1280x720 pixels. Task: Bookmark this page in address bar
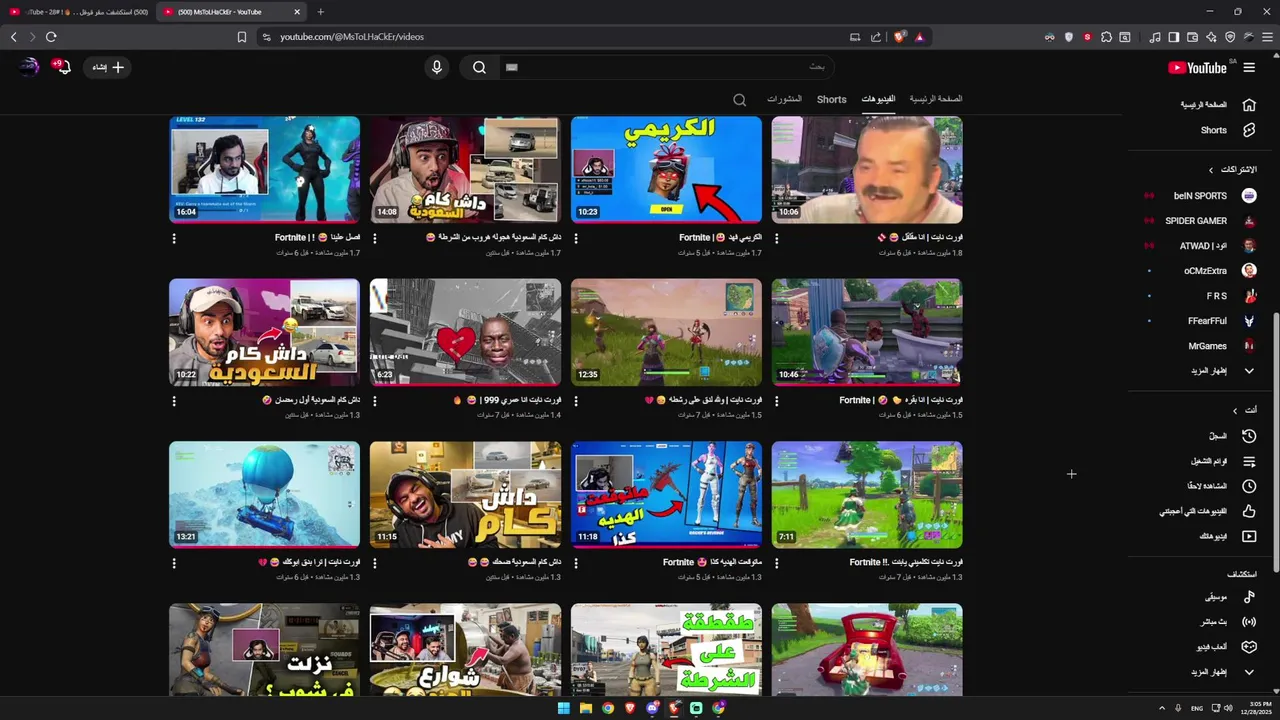point(242,37)
